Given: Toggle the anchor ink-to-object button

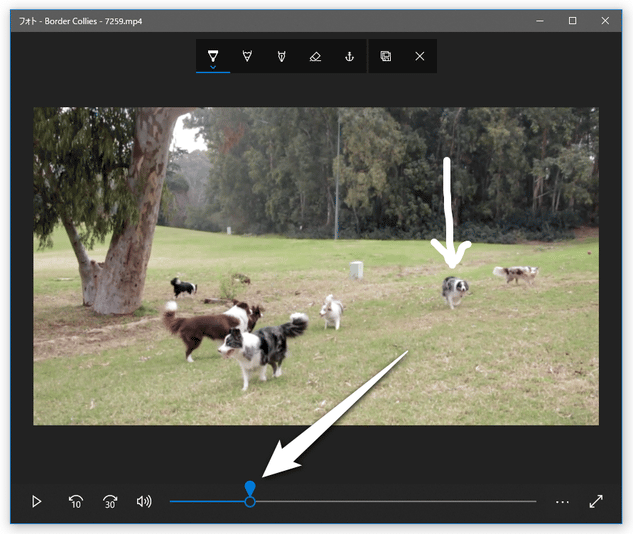Looking at the screenshot, I should click(349, 56).
